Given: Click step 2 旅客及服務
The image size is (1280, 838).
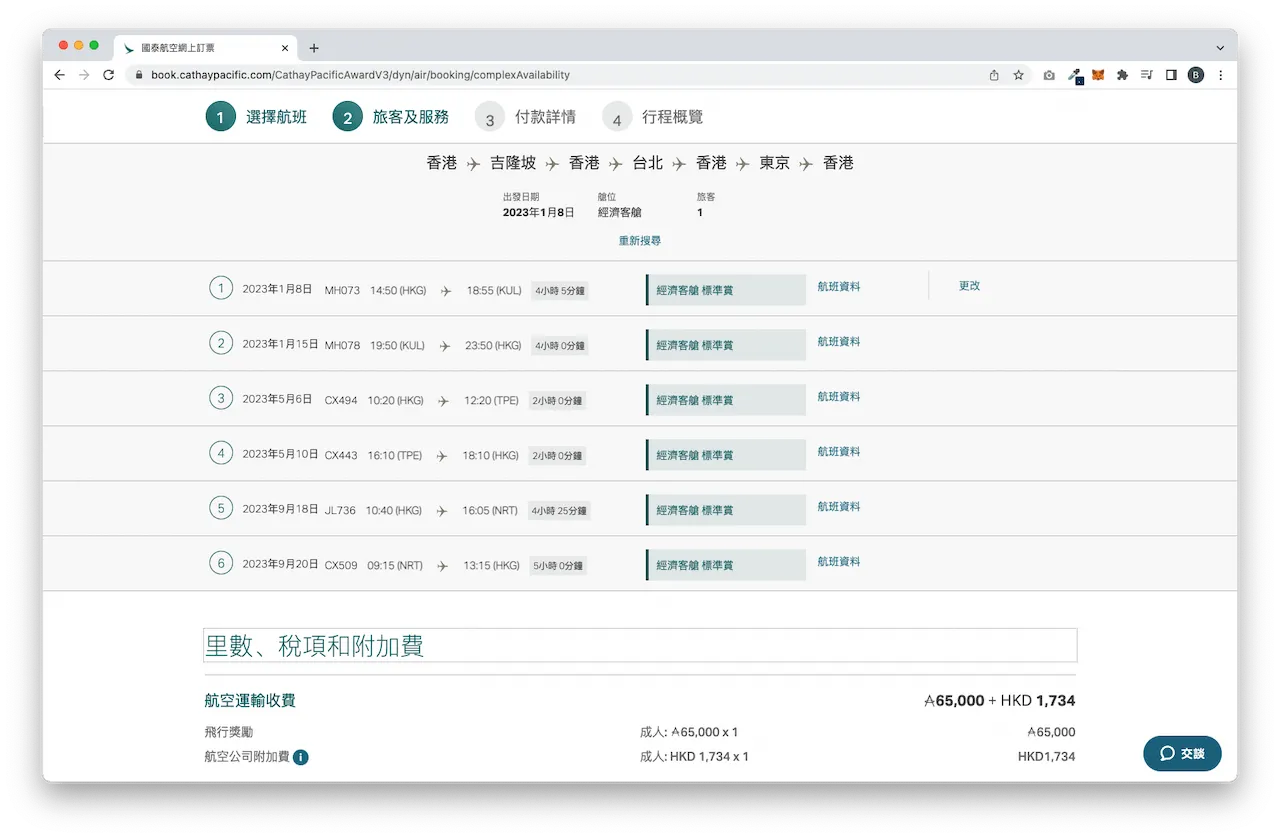Looking at the screenshot, I should click(391, 117).
